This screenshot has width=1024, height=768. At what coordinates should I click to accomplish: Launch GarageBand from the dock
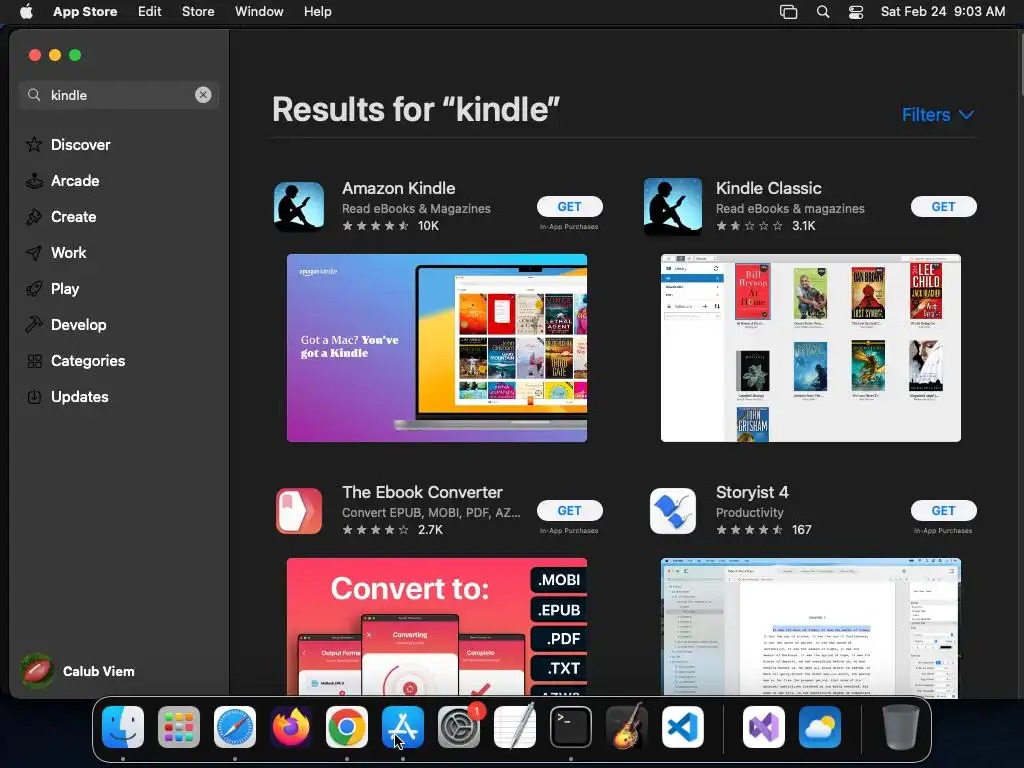pyautogui.click(x=627, y=727)
